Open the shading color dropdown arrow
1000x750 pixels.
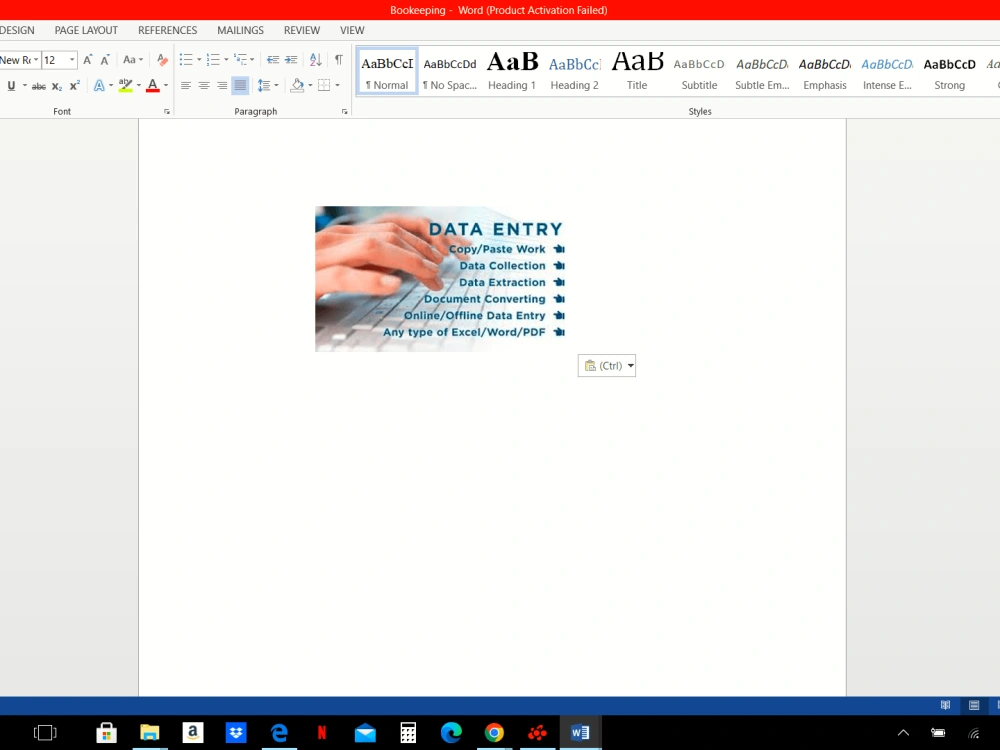point(310,85)
